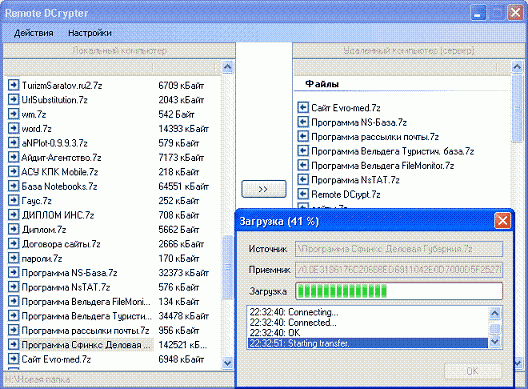The width and height of the screenshot is (528, 389).
Task: Click arrow icon next to word.7z
Action: click(13, 128)
